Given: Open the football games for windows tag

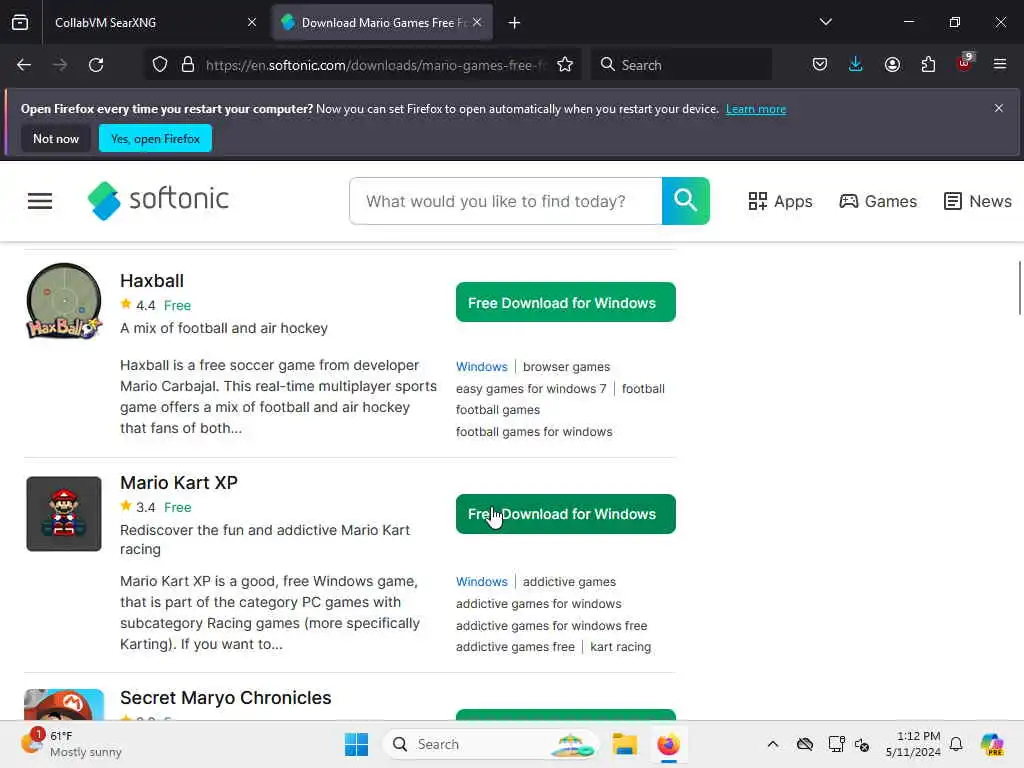Looking at the screenshot, I should (x=534, y=432).
